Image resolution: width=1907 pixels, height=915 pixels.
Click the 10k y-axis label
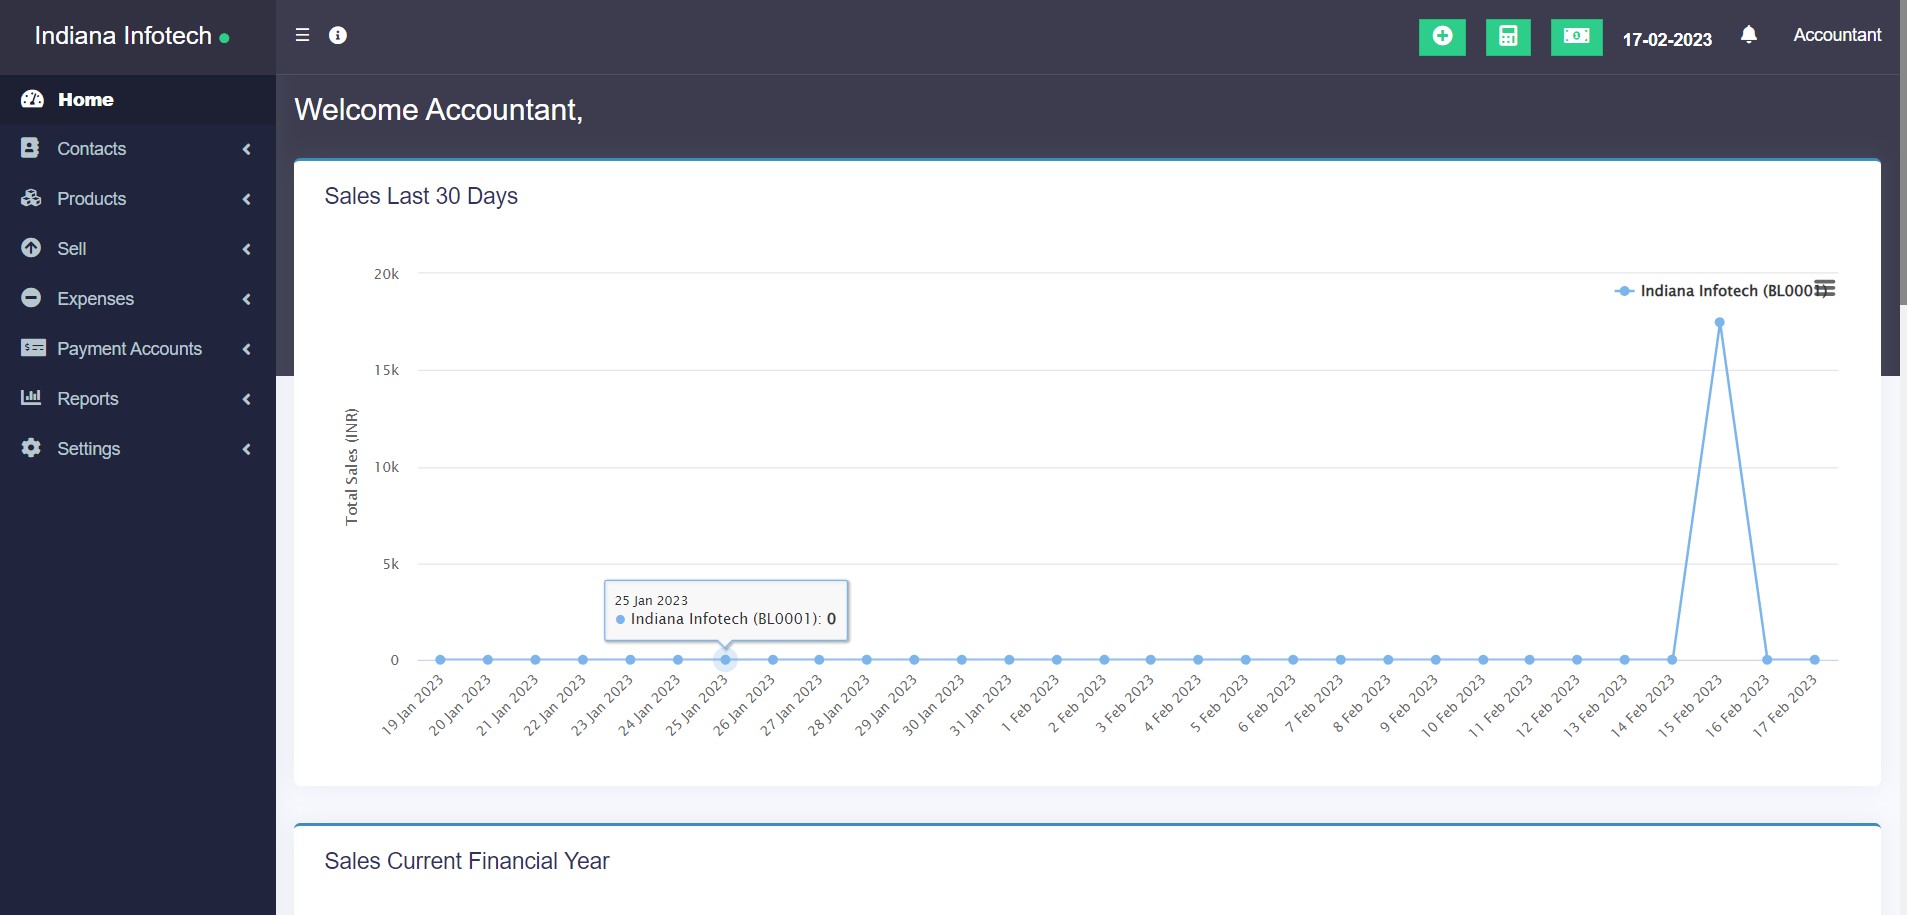(x=386, y=467)
